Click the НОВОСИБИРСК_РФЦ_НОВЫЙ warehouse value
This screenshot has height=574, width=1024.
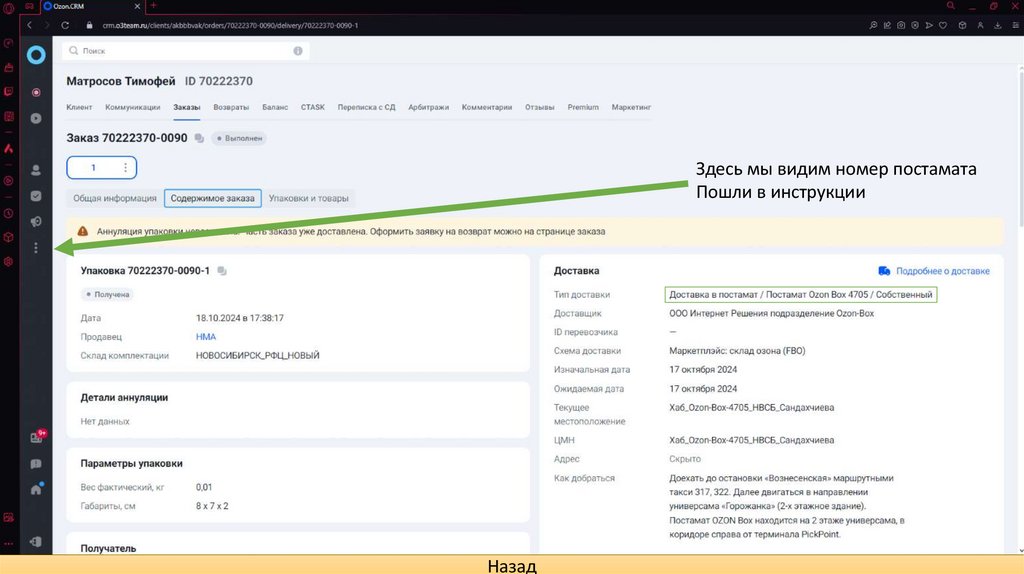[257, 356]
